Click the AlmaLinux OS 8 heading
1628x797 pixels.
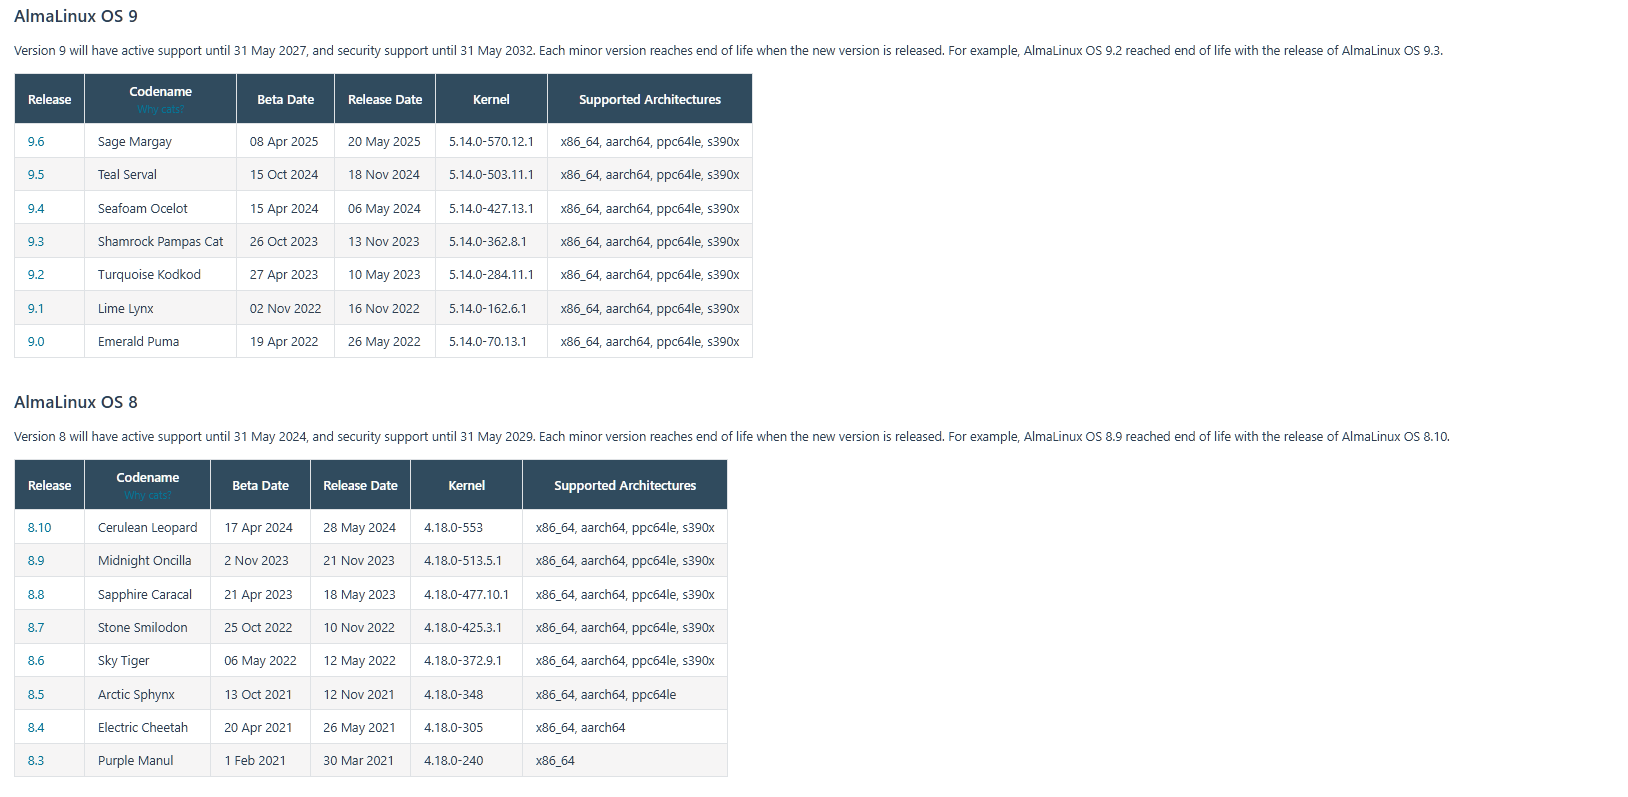[76, 402]
